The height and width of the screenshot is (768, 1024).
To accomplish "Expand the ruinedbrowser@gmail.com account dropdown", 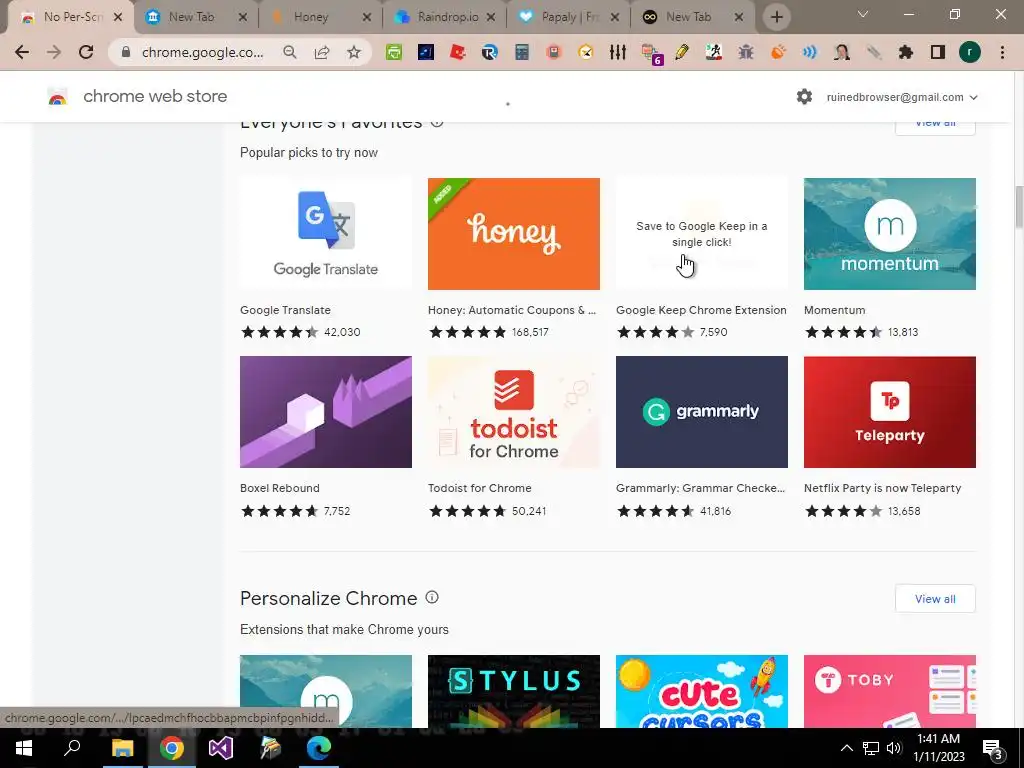I will click(903, 97).
